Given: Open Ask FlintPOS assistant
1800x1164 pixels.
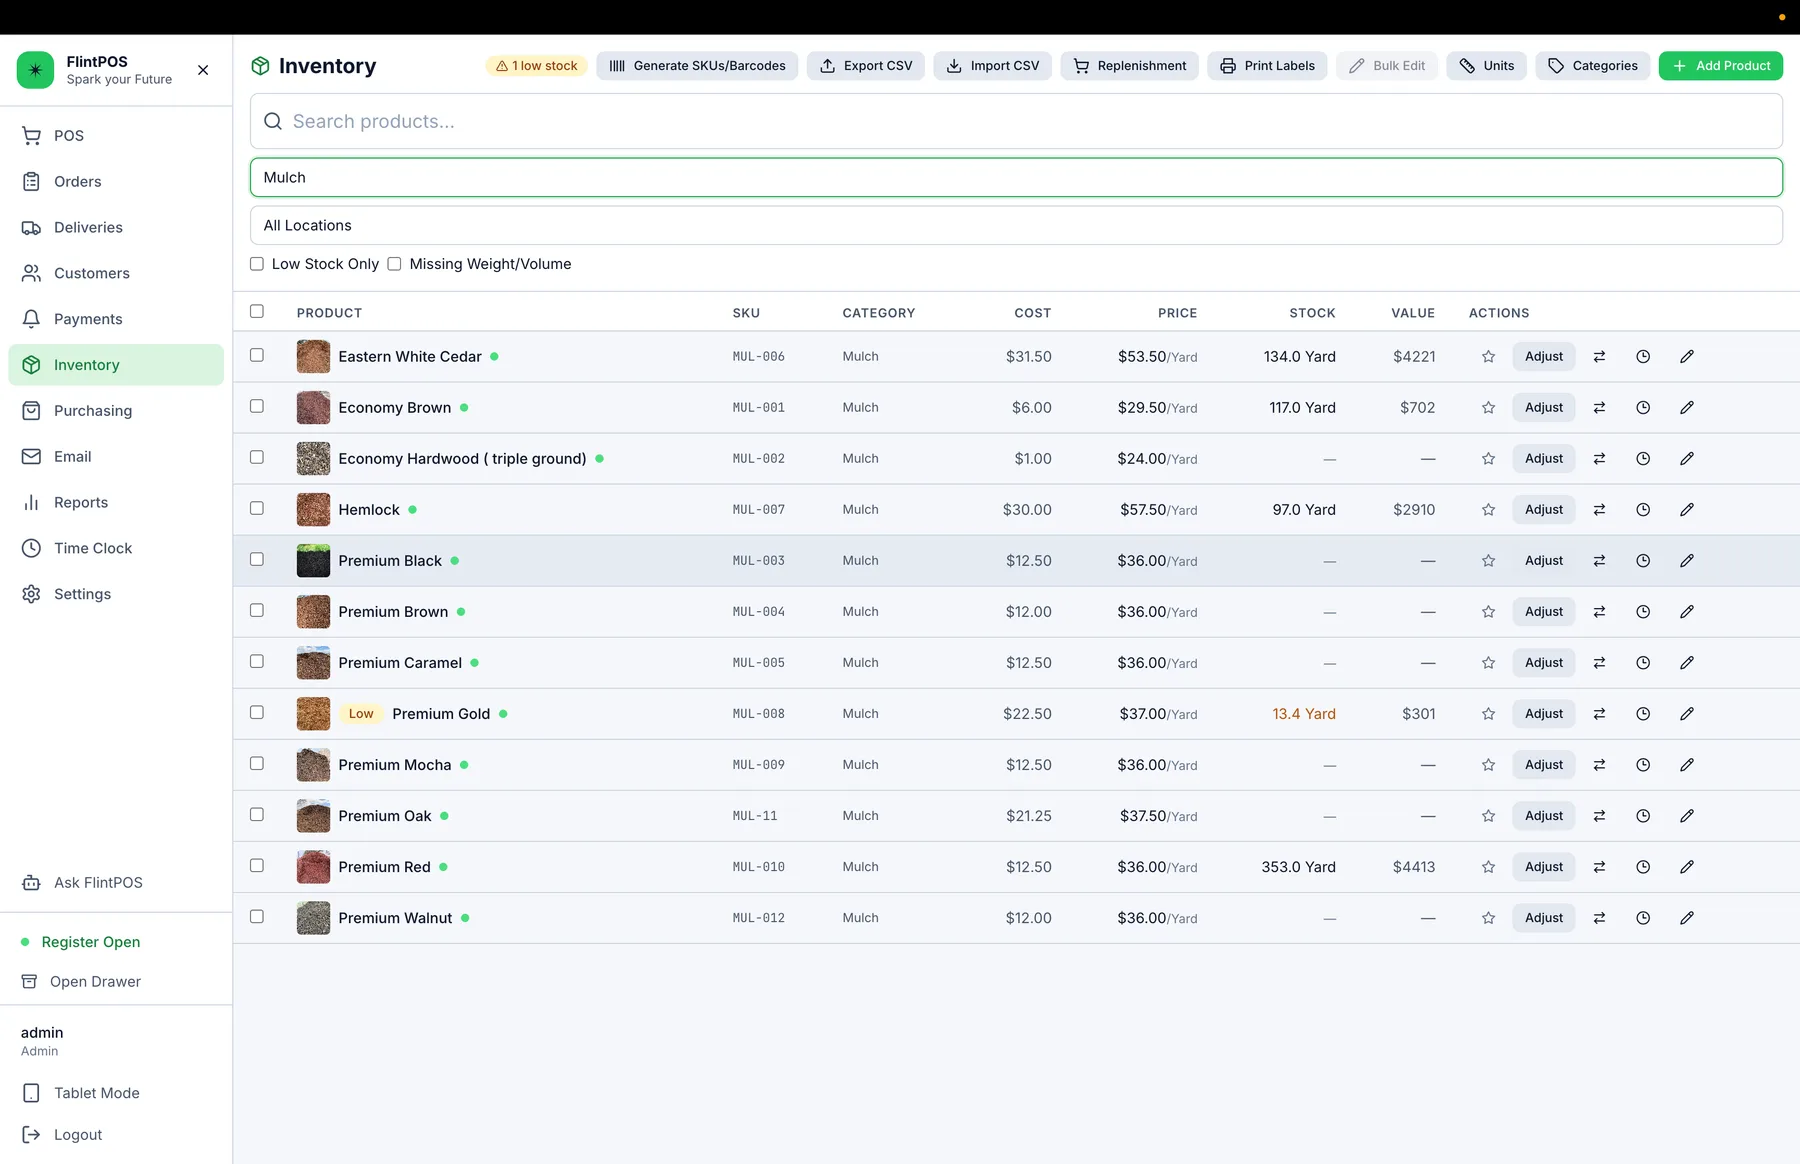Looking at the screenshot, I should tap(116, 883).
